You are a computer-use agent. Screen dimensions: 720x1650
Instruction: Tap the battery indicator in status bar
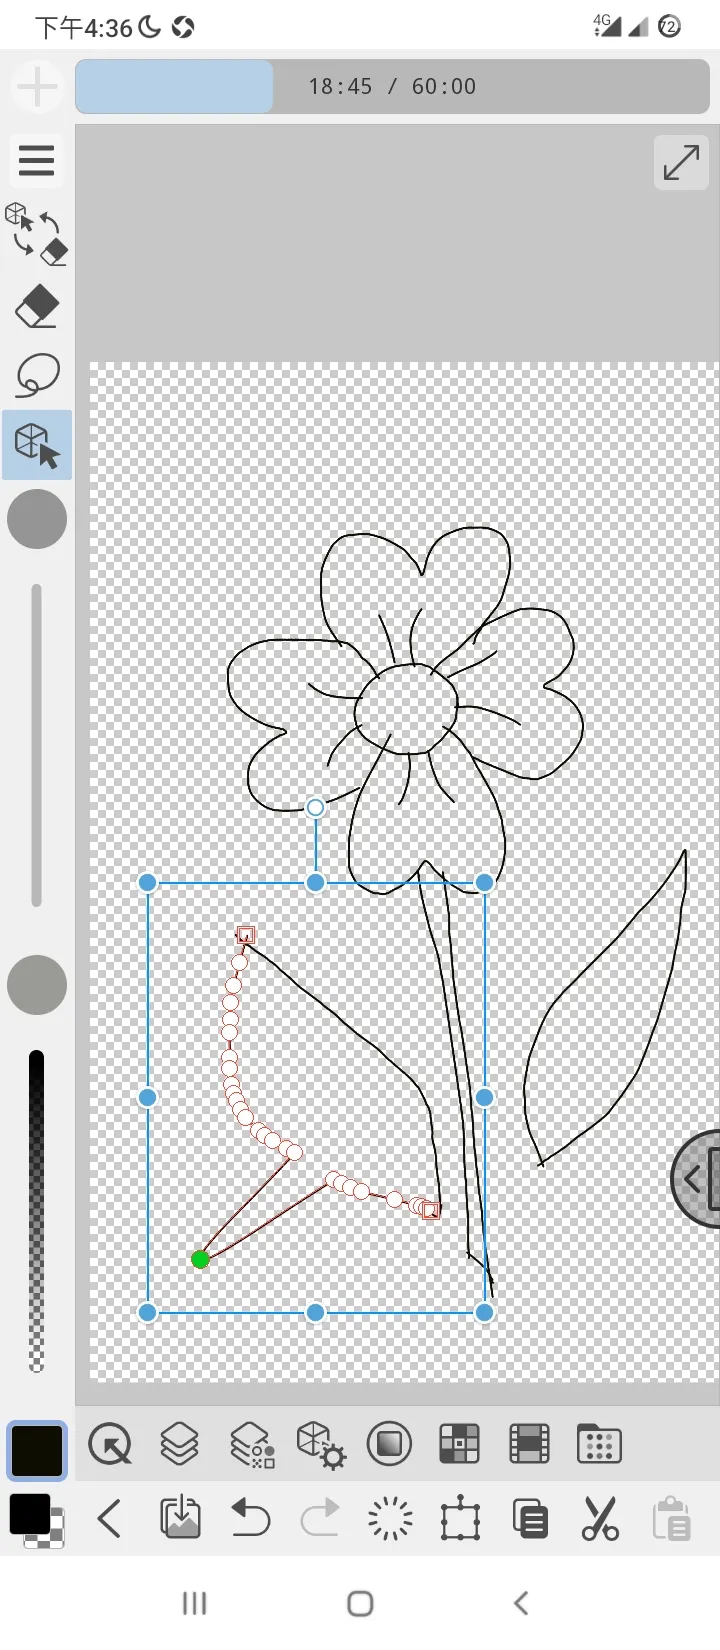[x=670, y=27]
